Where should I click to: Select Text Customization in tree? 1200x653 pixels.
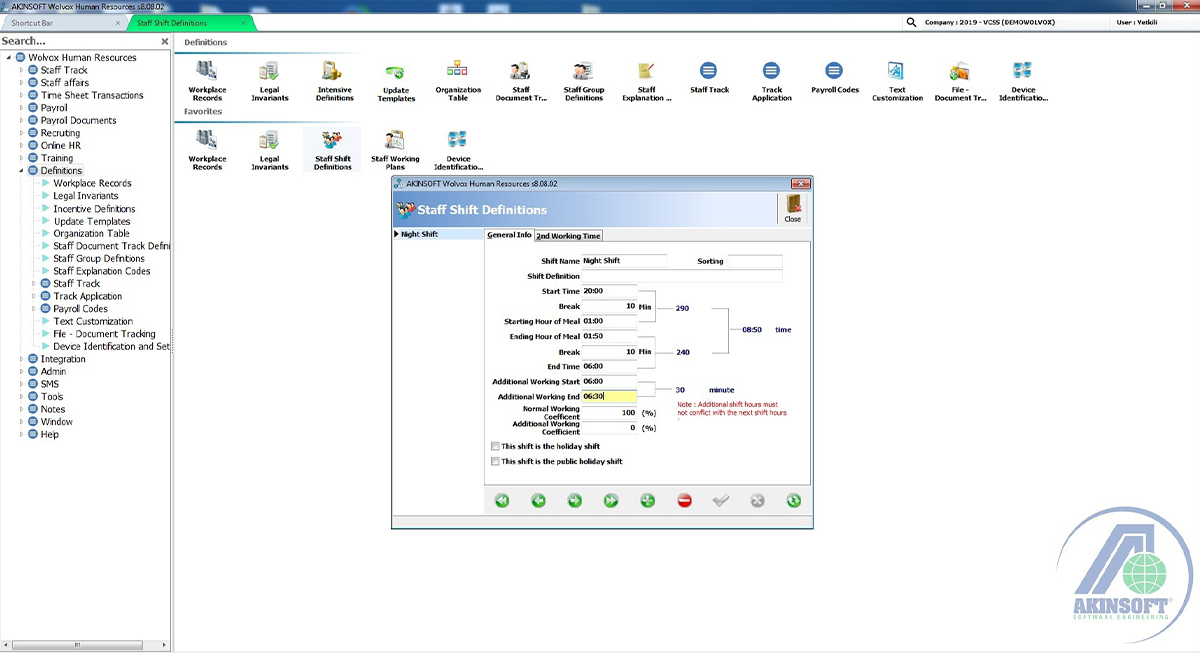coord(93,321)
